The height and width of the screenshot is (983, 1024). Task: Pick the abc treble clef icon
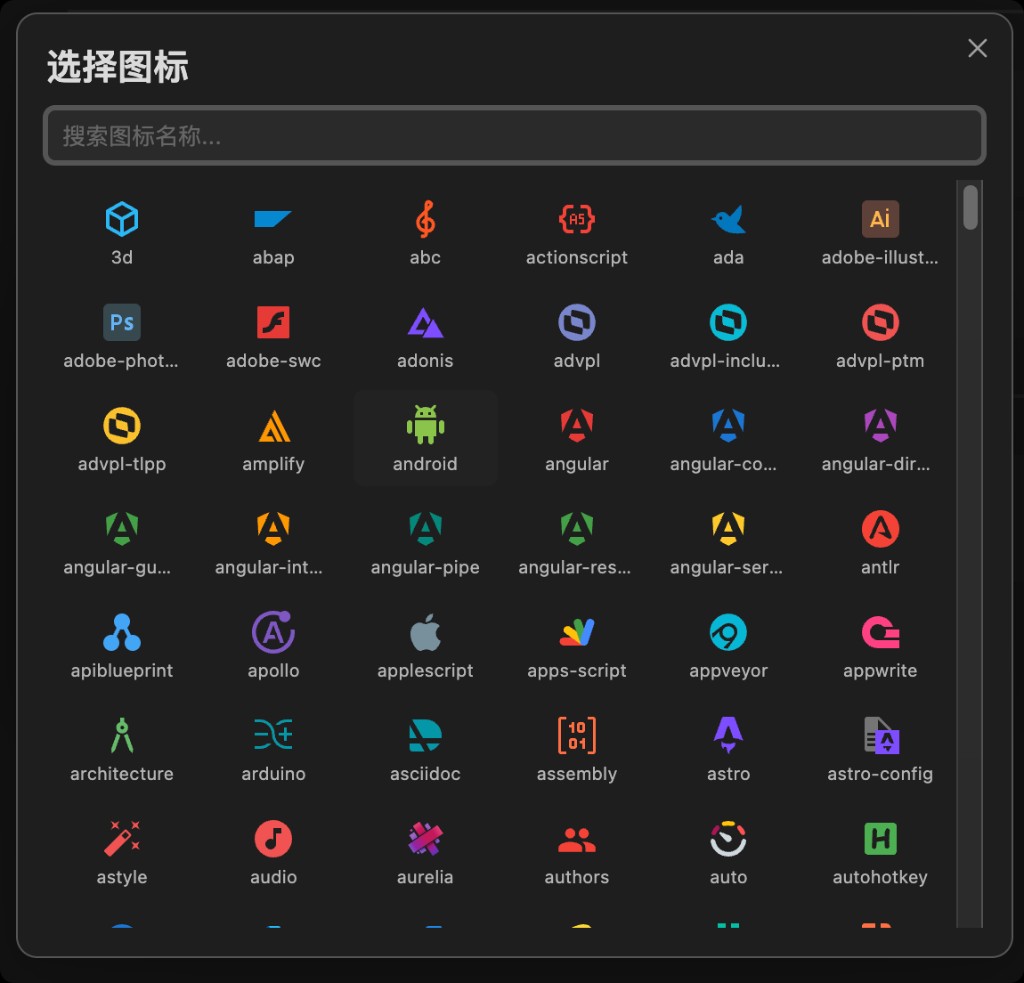click(425, 219)
